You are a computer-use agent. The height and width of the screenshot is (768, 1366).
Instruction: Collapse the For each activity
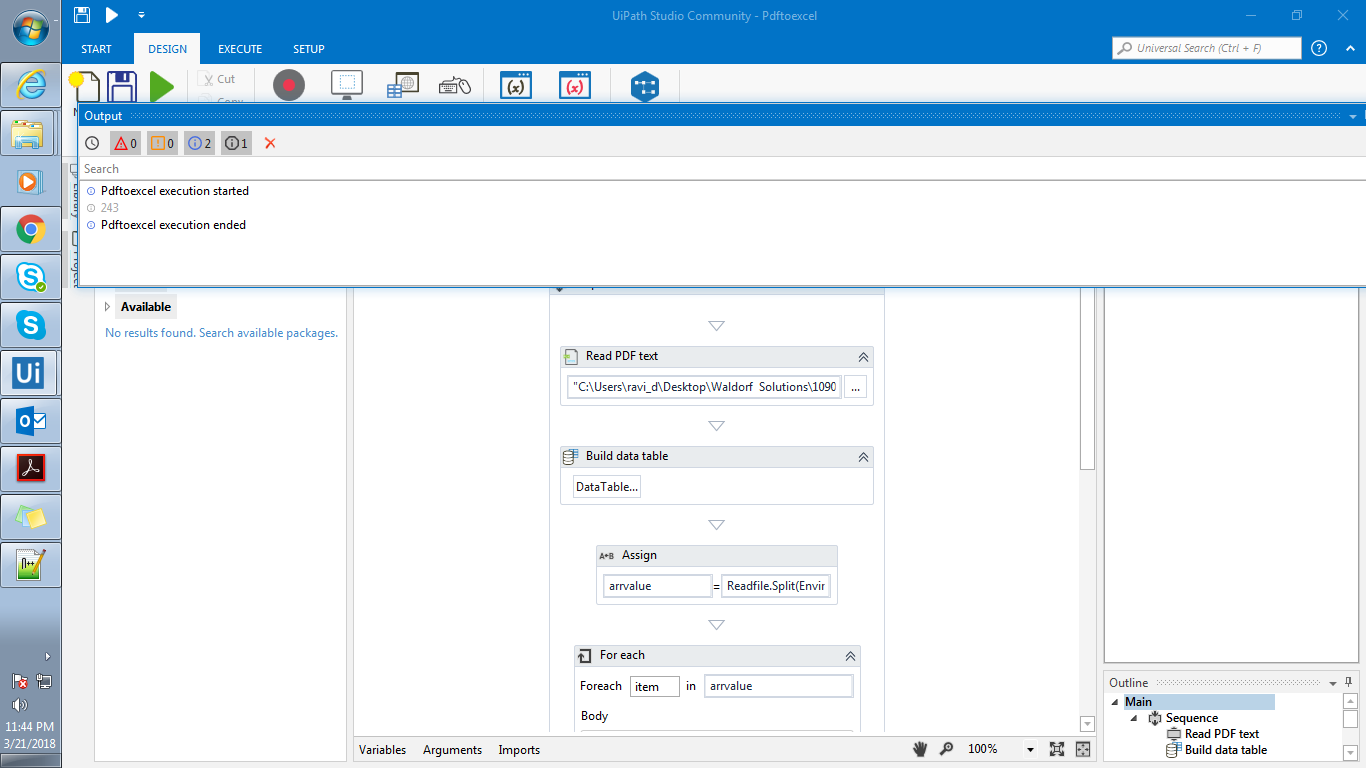coord(850,656)
